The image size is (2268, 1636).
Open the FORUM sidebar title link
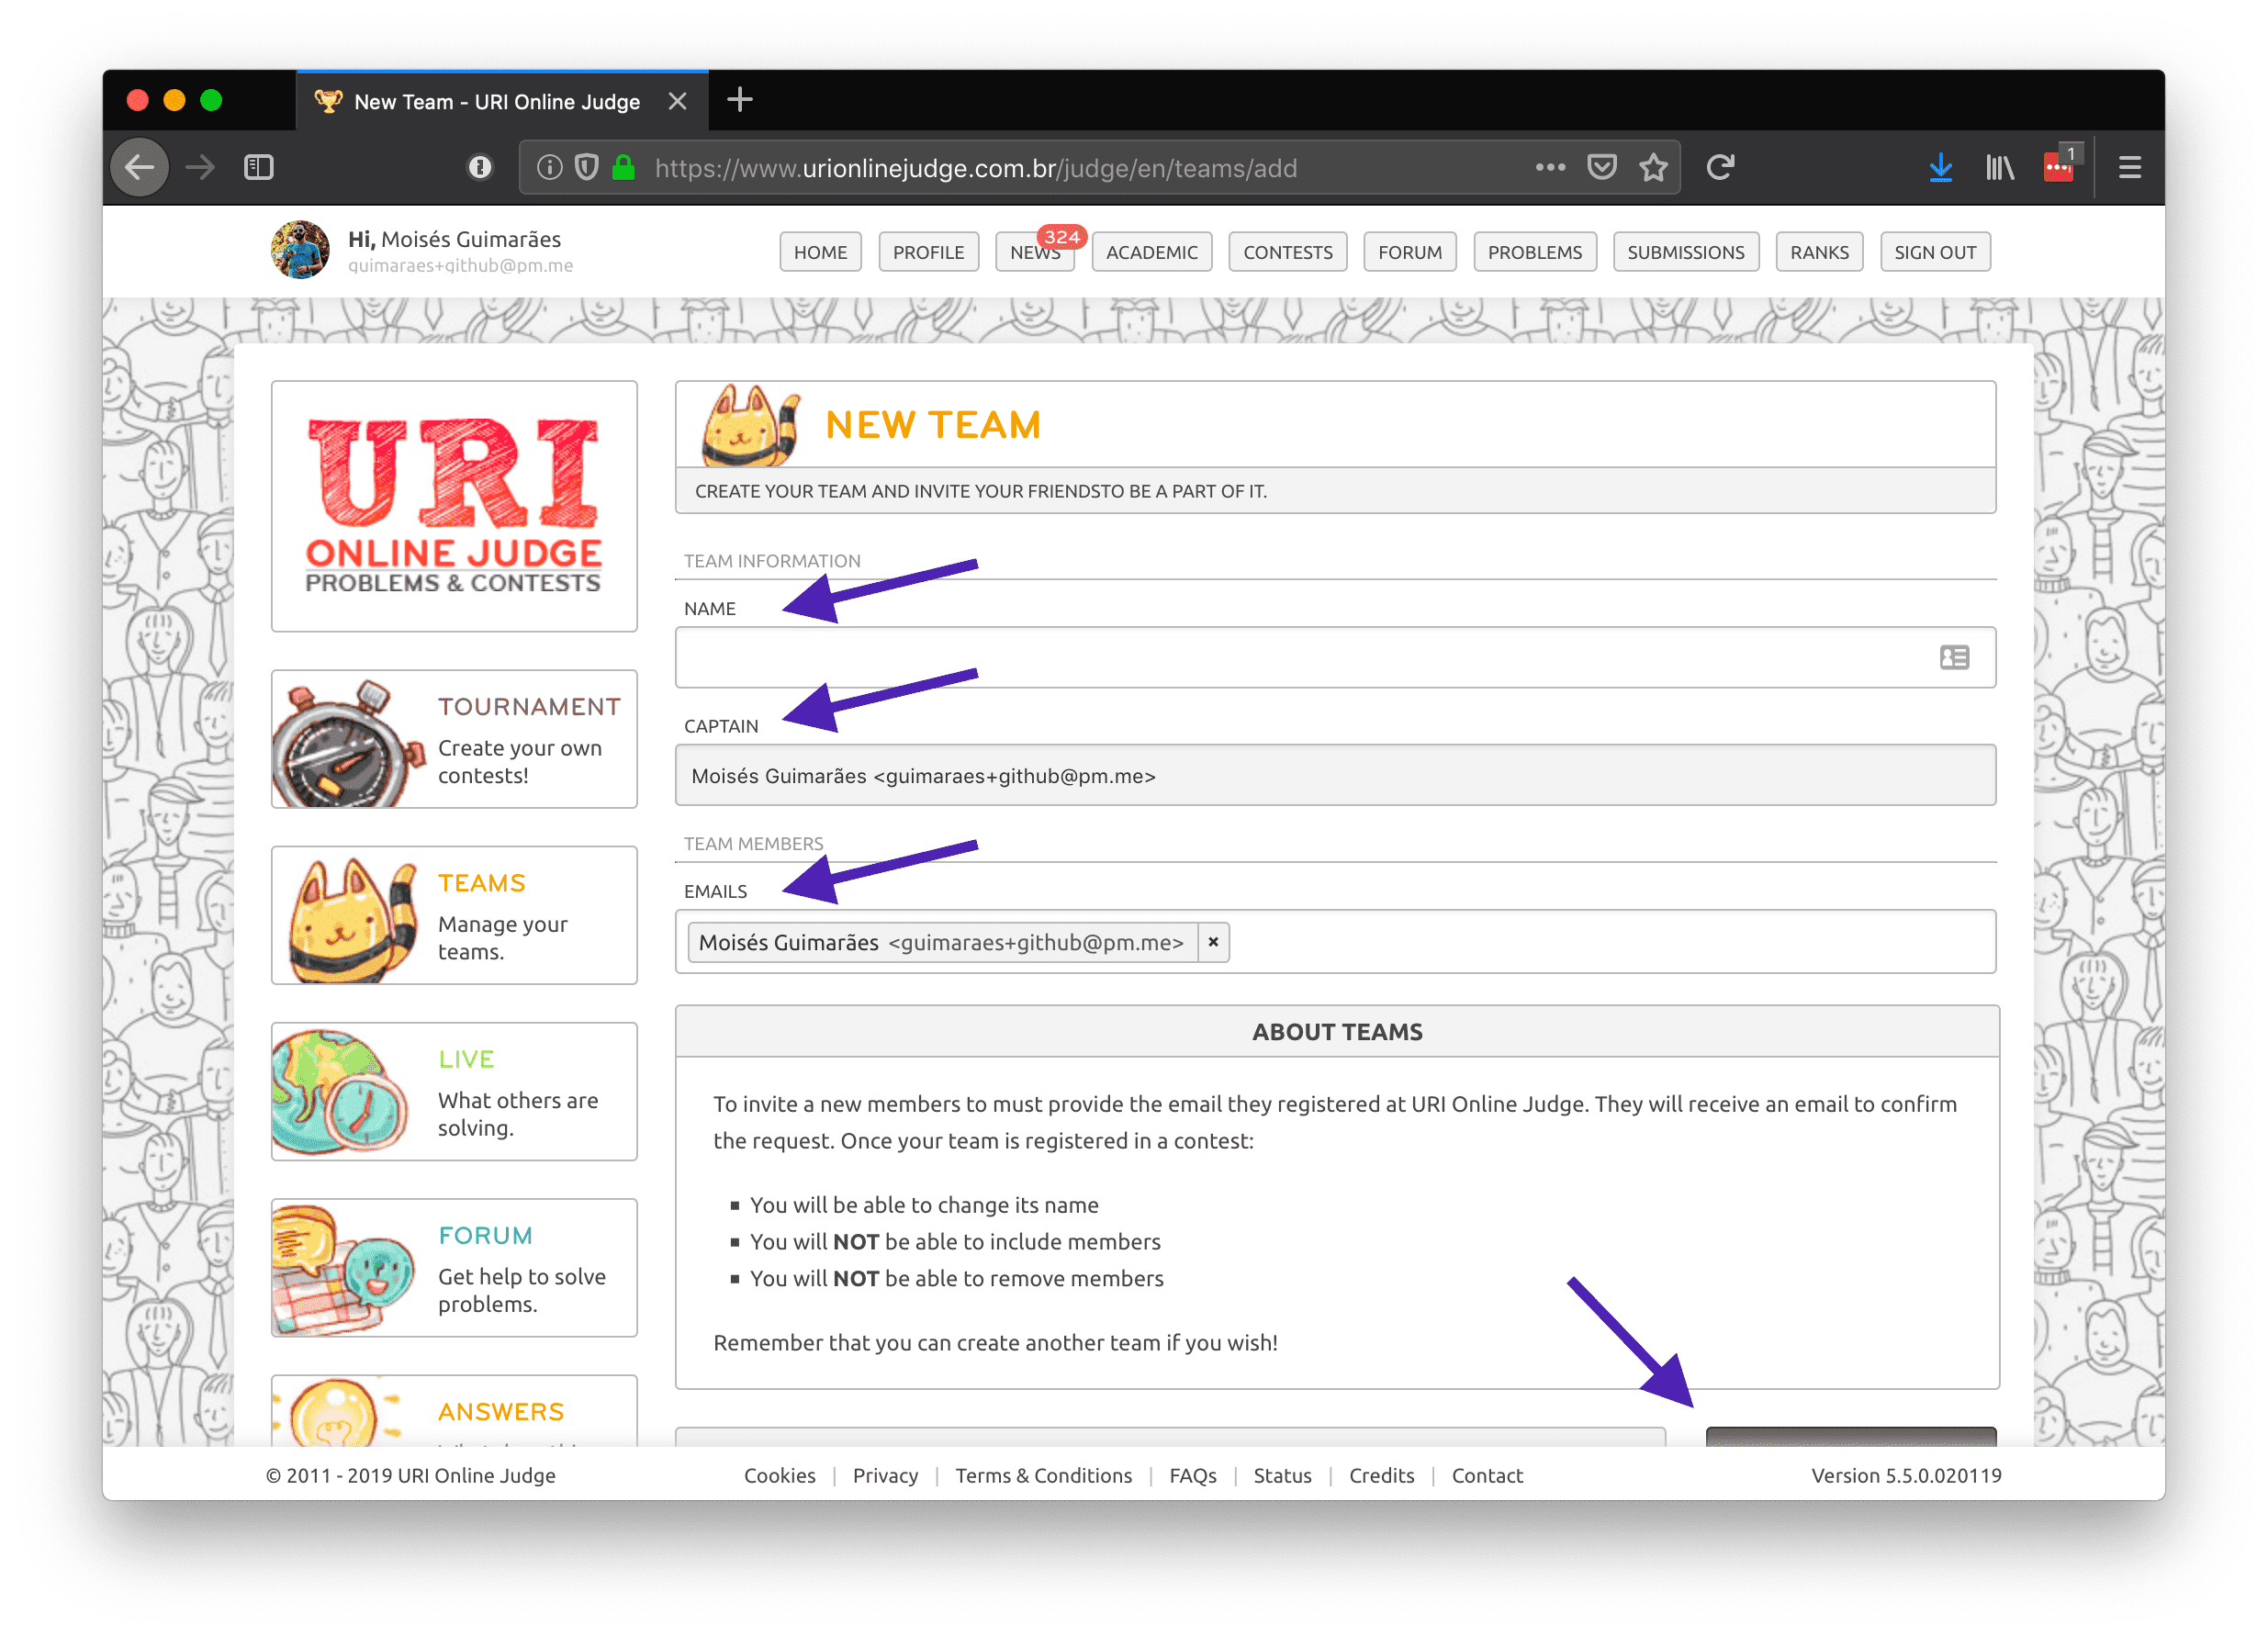pos(485,1235)
